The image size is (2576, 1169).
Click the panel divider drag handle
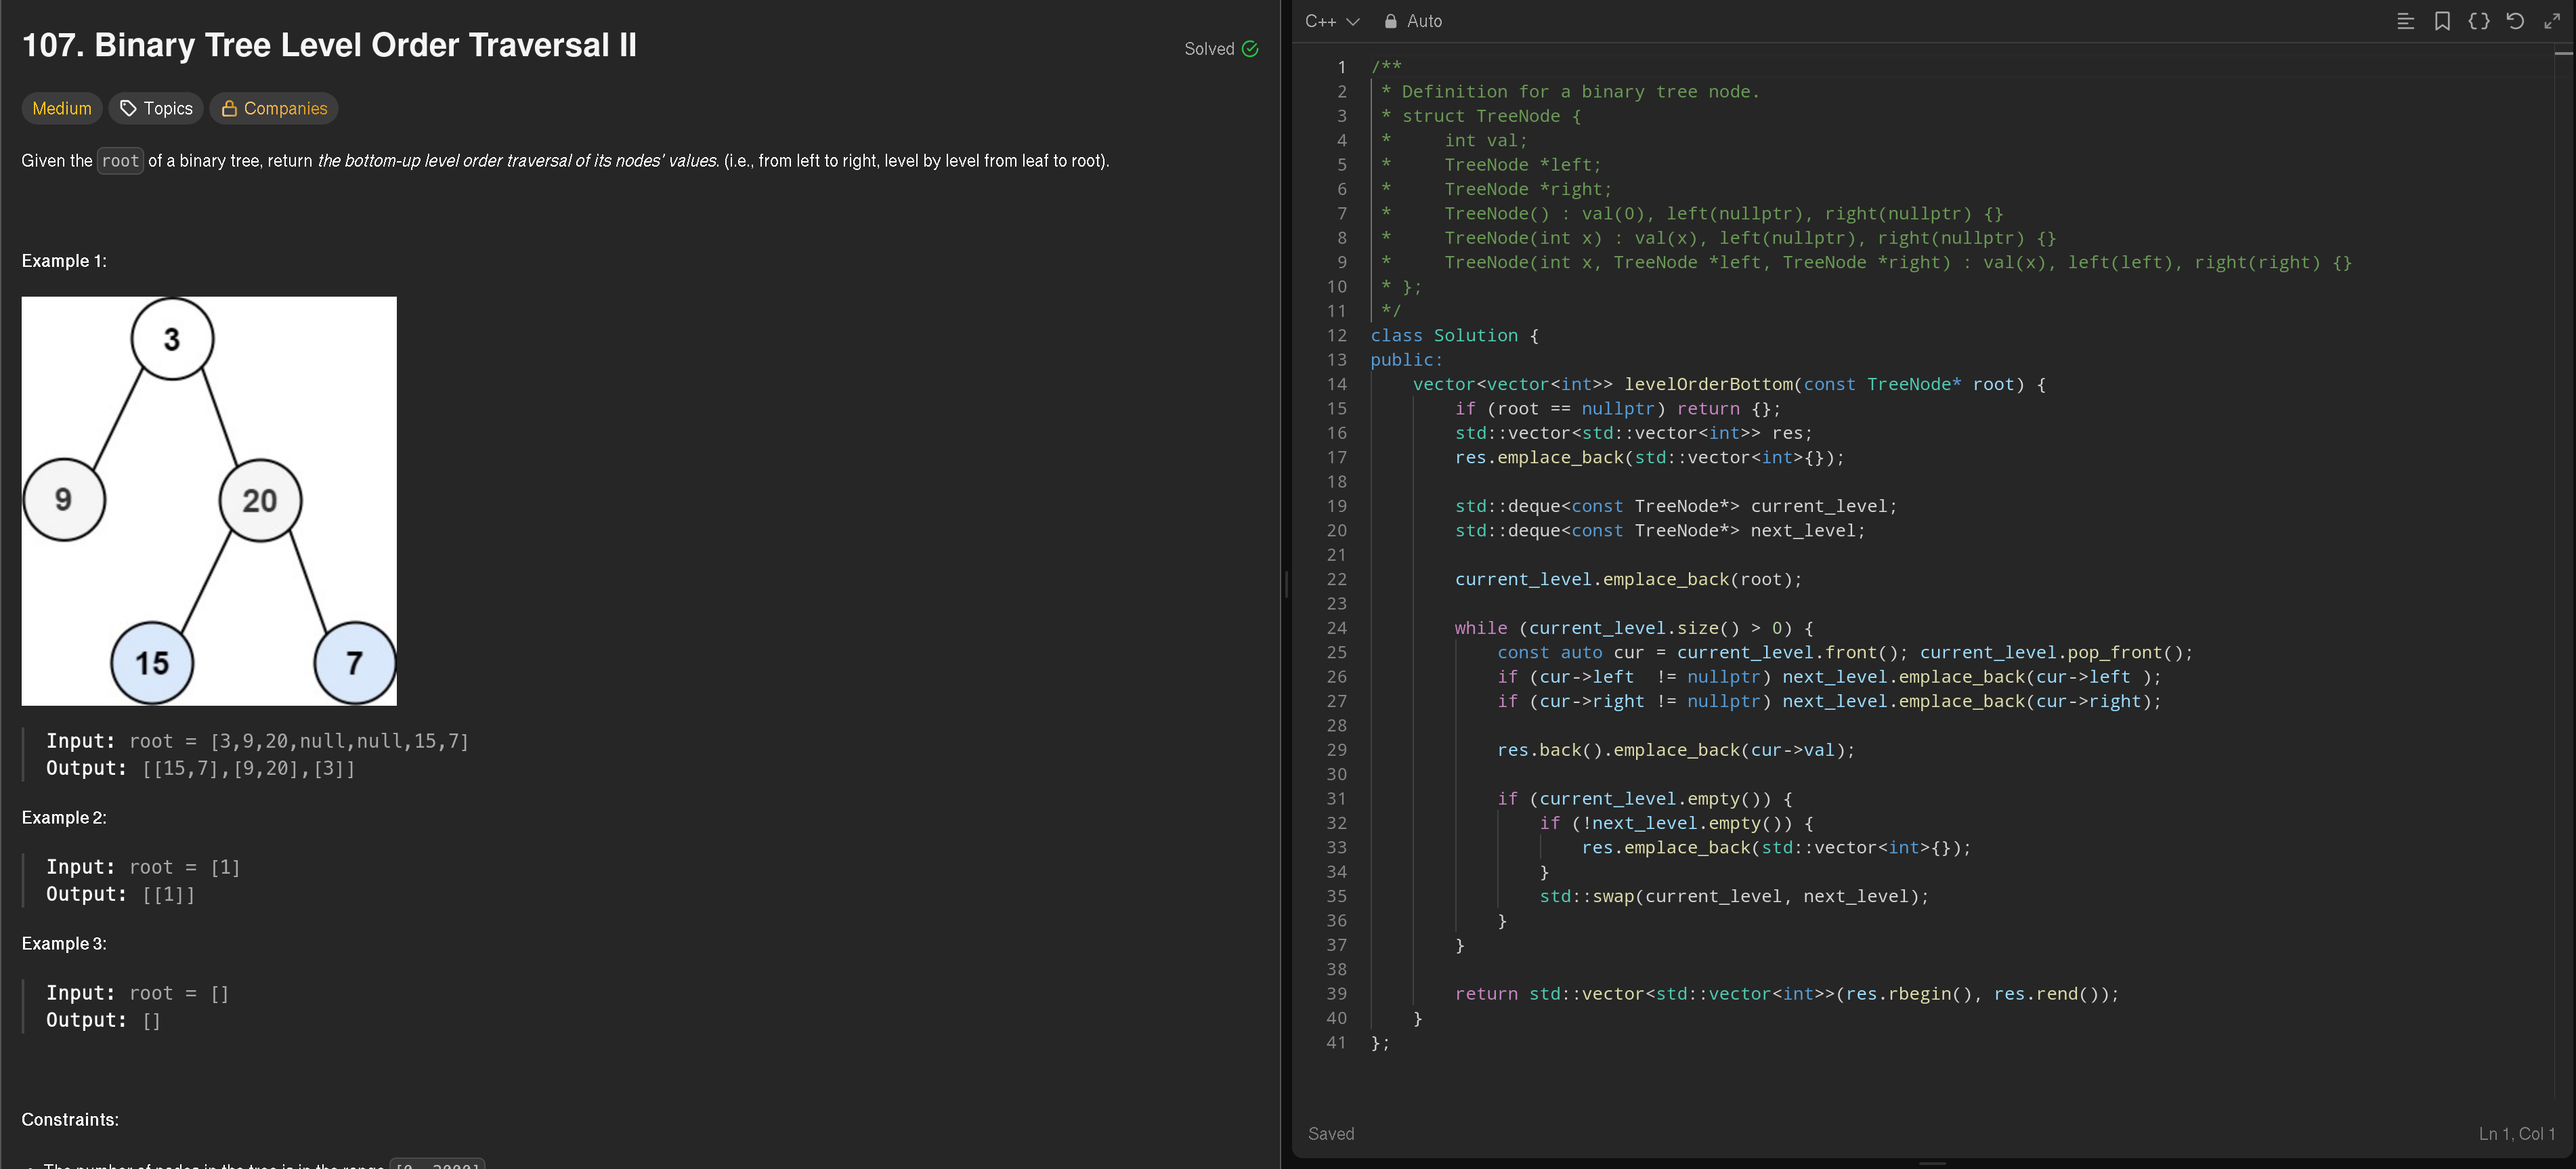pos(1286,584)
